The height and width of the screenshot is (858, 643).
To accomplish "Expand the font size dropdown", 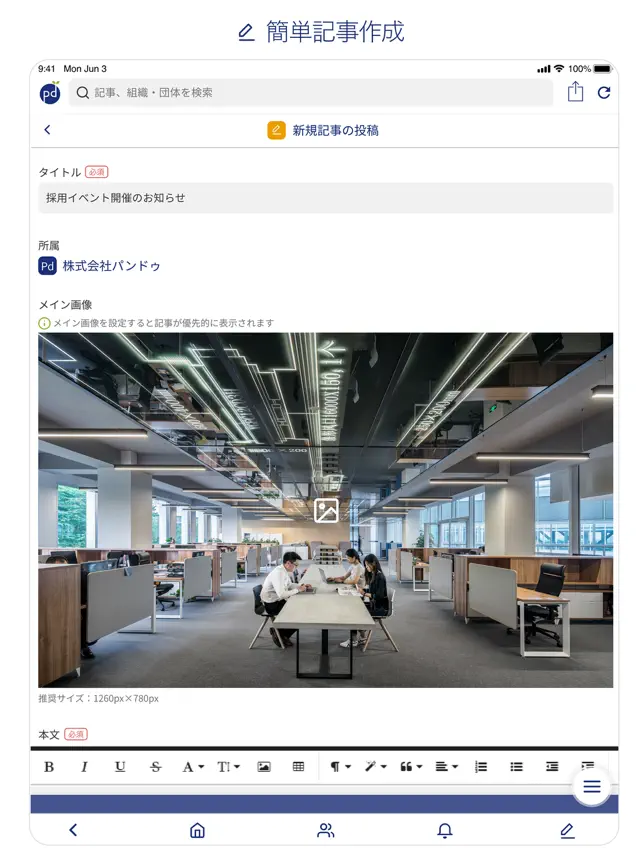I will 228,767.
